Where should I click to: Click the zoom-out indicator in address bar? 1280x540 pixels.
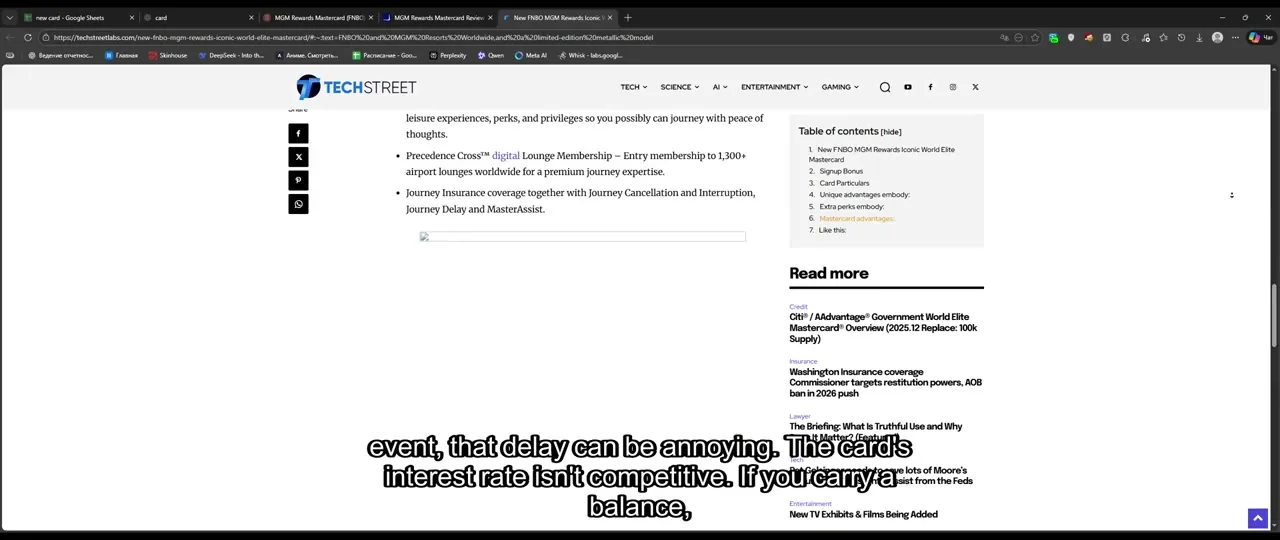pos(1019,37)
